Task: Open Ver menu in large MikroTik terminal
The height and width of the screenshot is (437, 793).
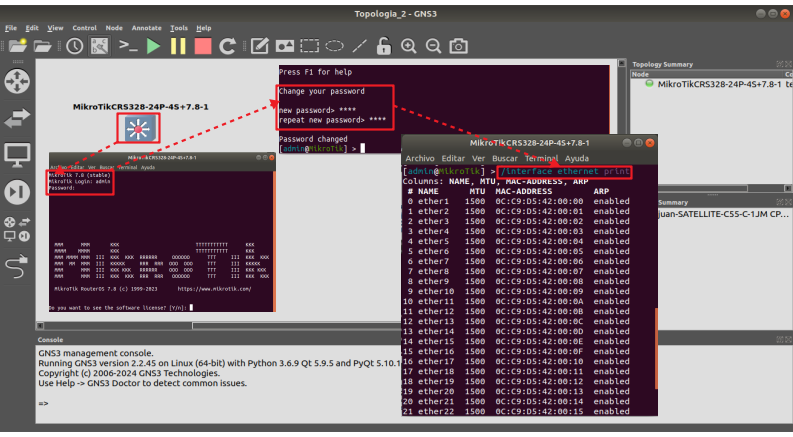Action: (x=478, y=158)
